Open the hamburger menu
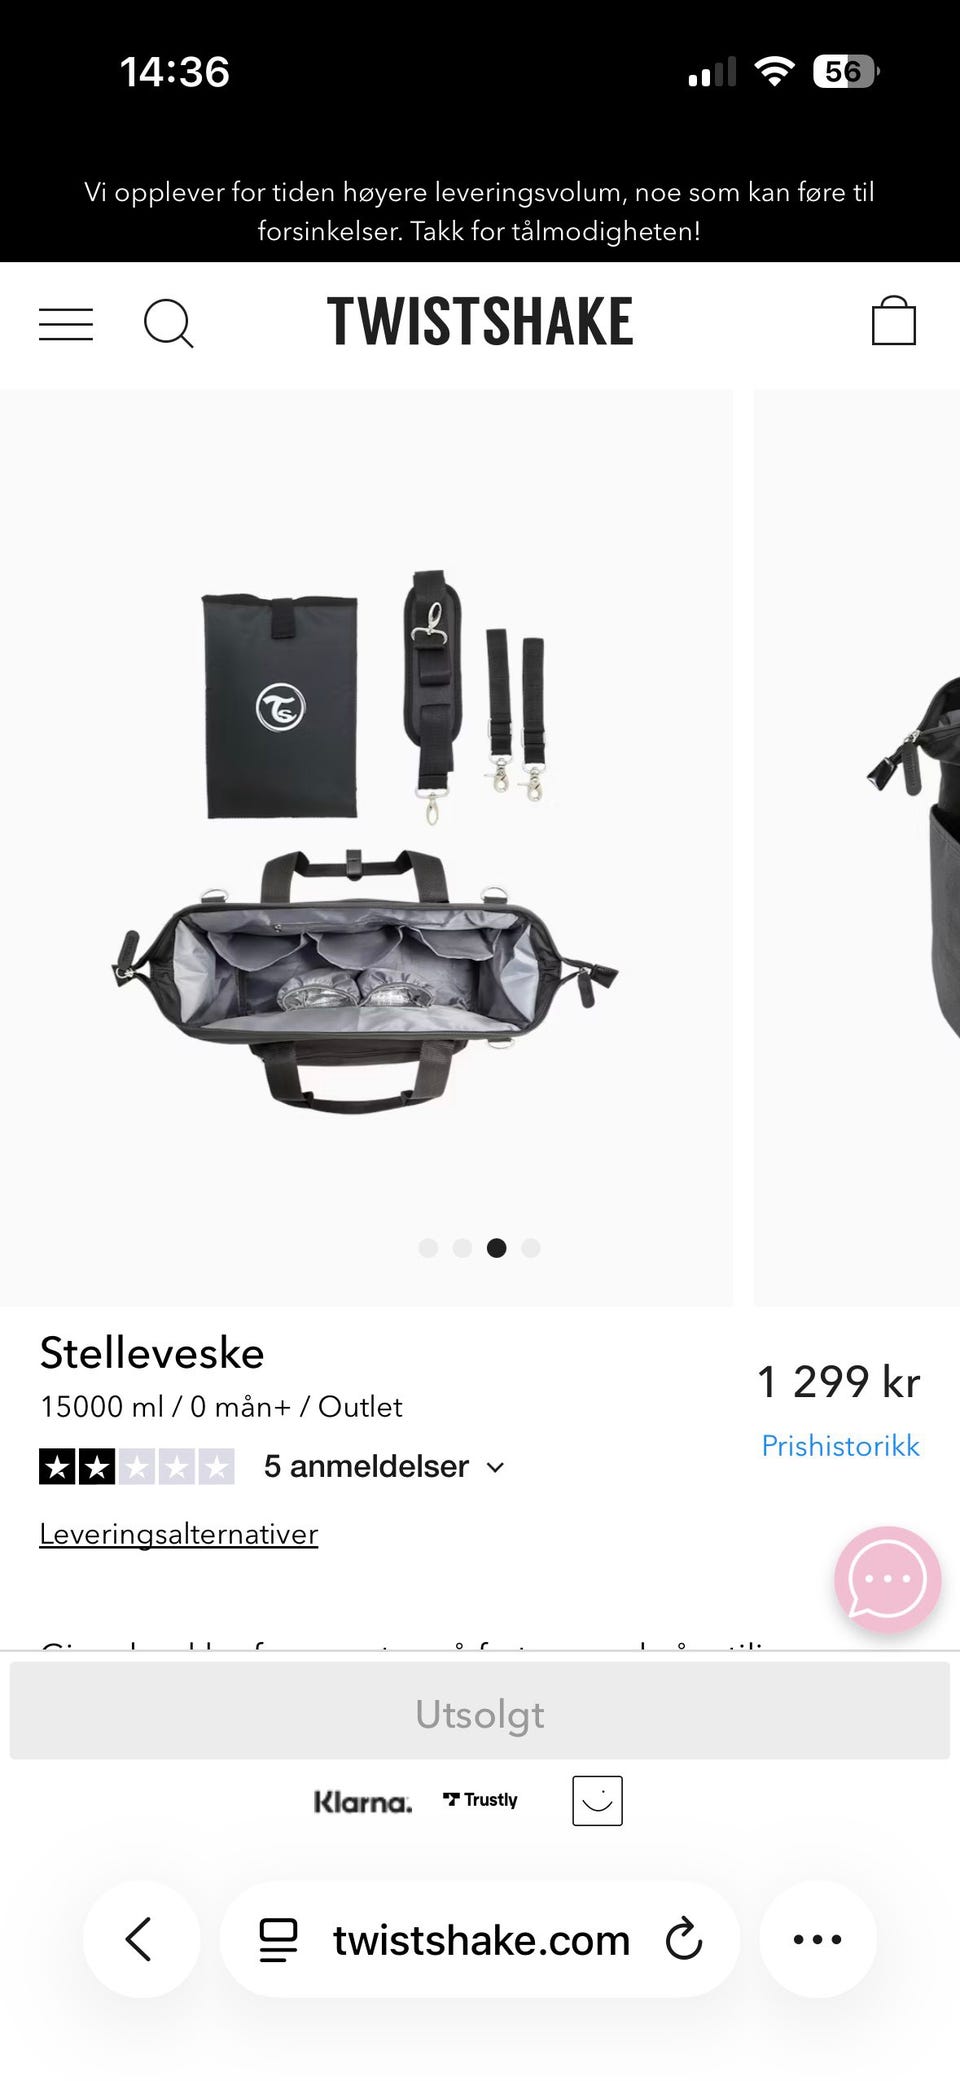This screenshot has height=2081, width=960. click(66, 324)
